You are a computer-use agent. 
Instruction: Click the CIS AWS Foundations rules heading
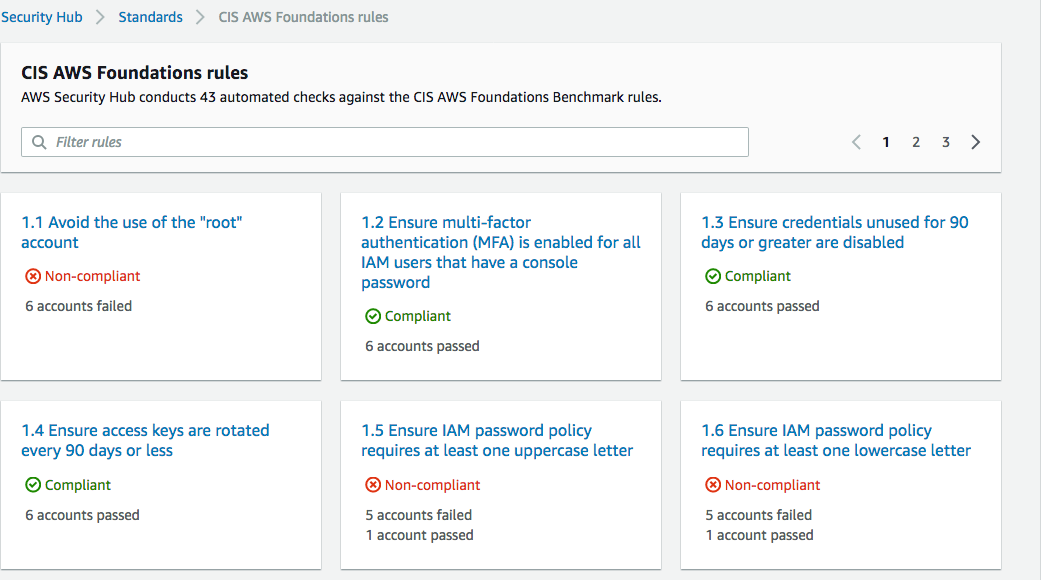(134, 73)
